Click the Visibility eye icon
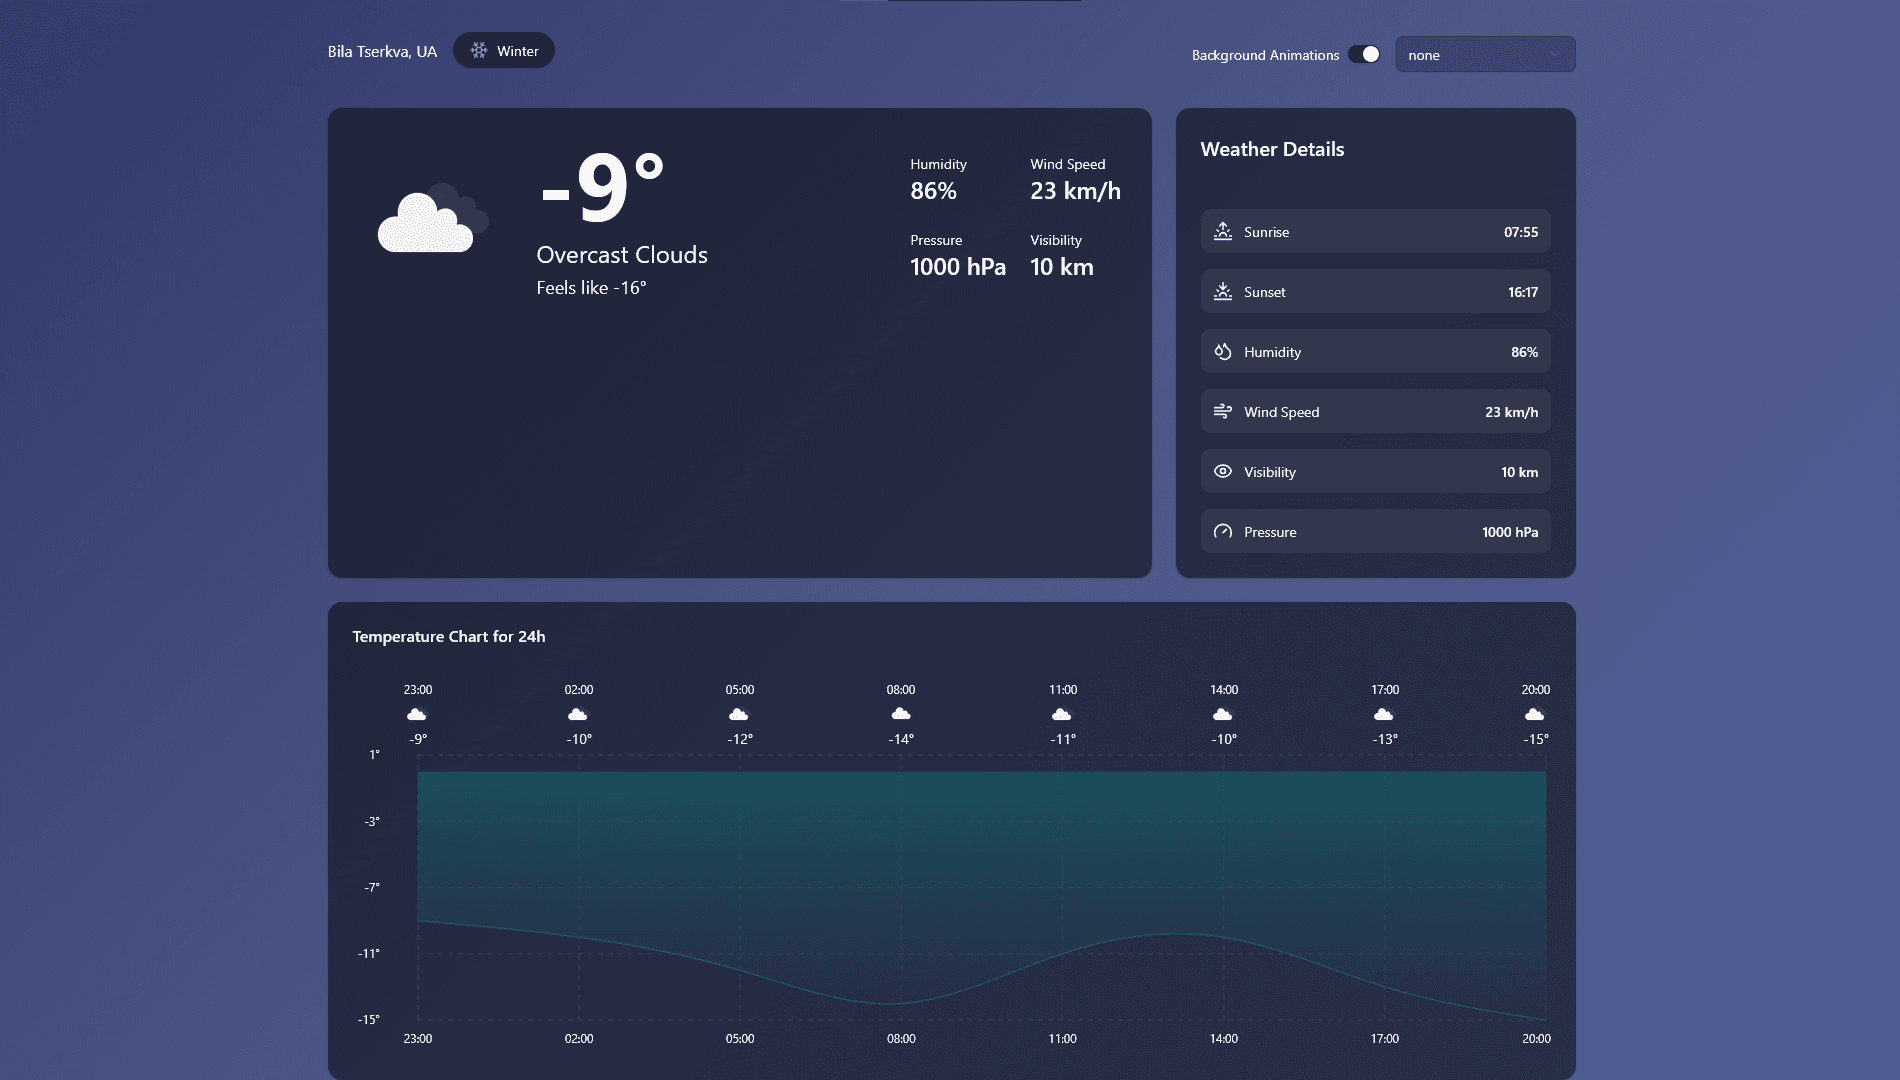1900x1080 pixels. pyautogui.click(x=1222, y=471)
